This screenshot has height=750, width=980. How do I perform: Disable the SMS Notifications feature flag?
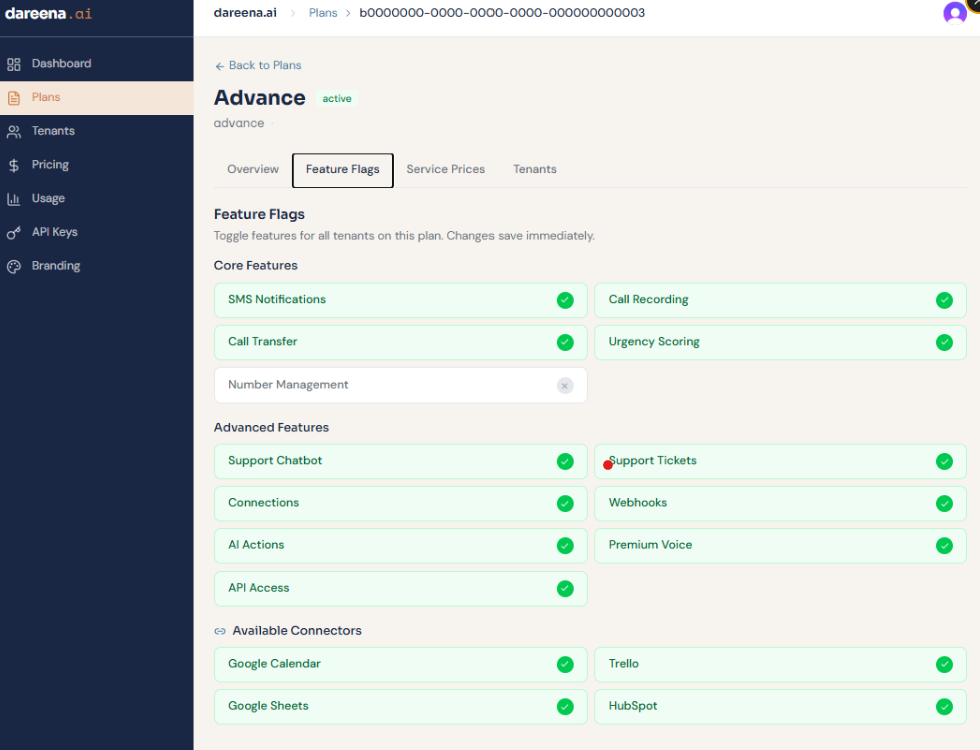tap(565, 300)
